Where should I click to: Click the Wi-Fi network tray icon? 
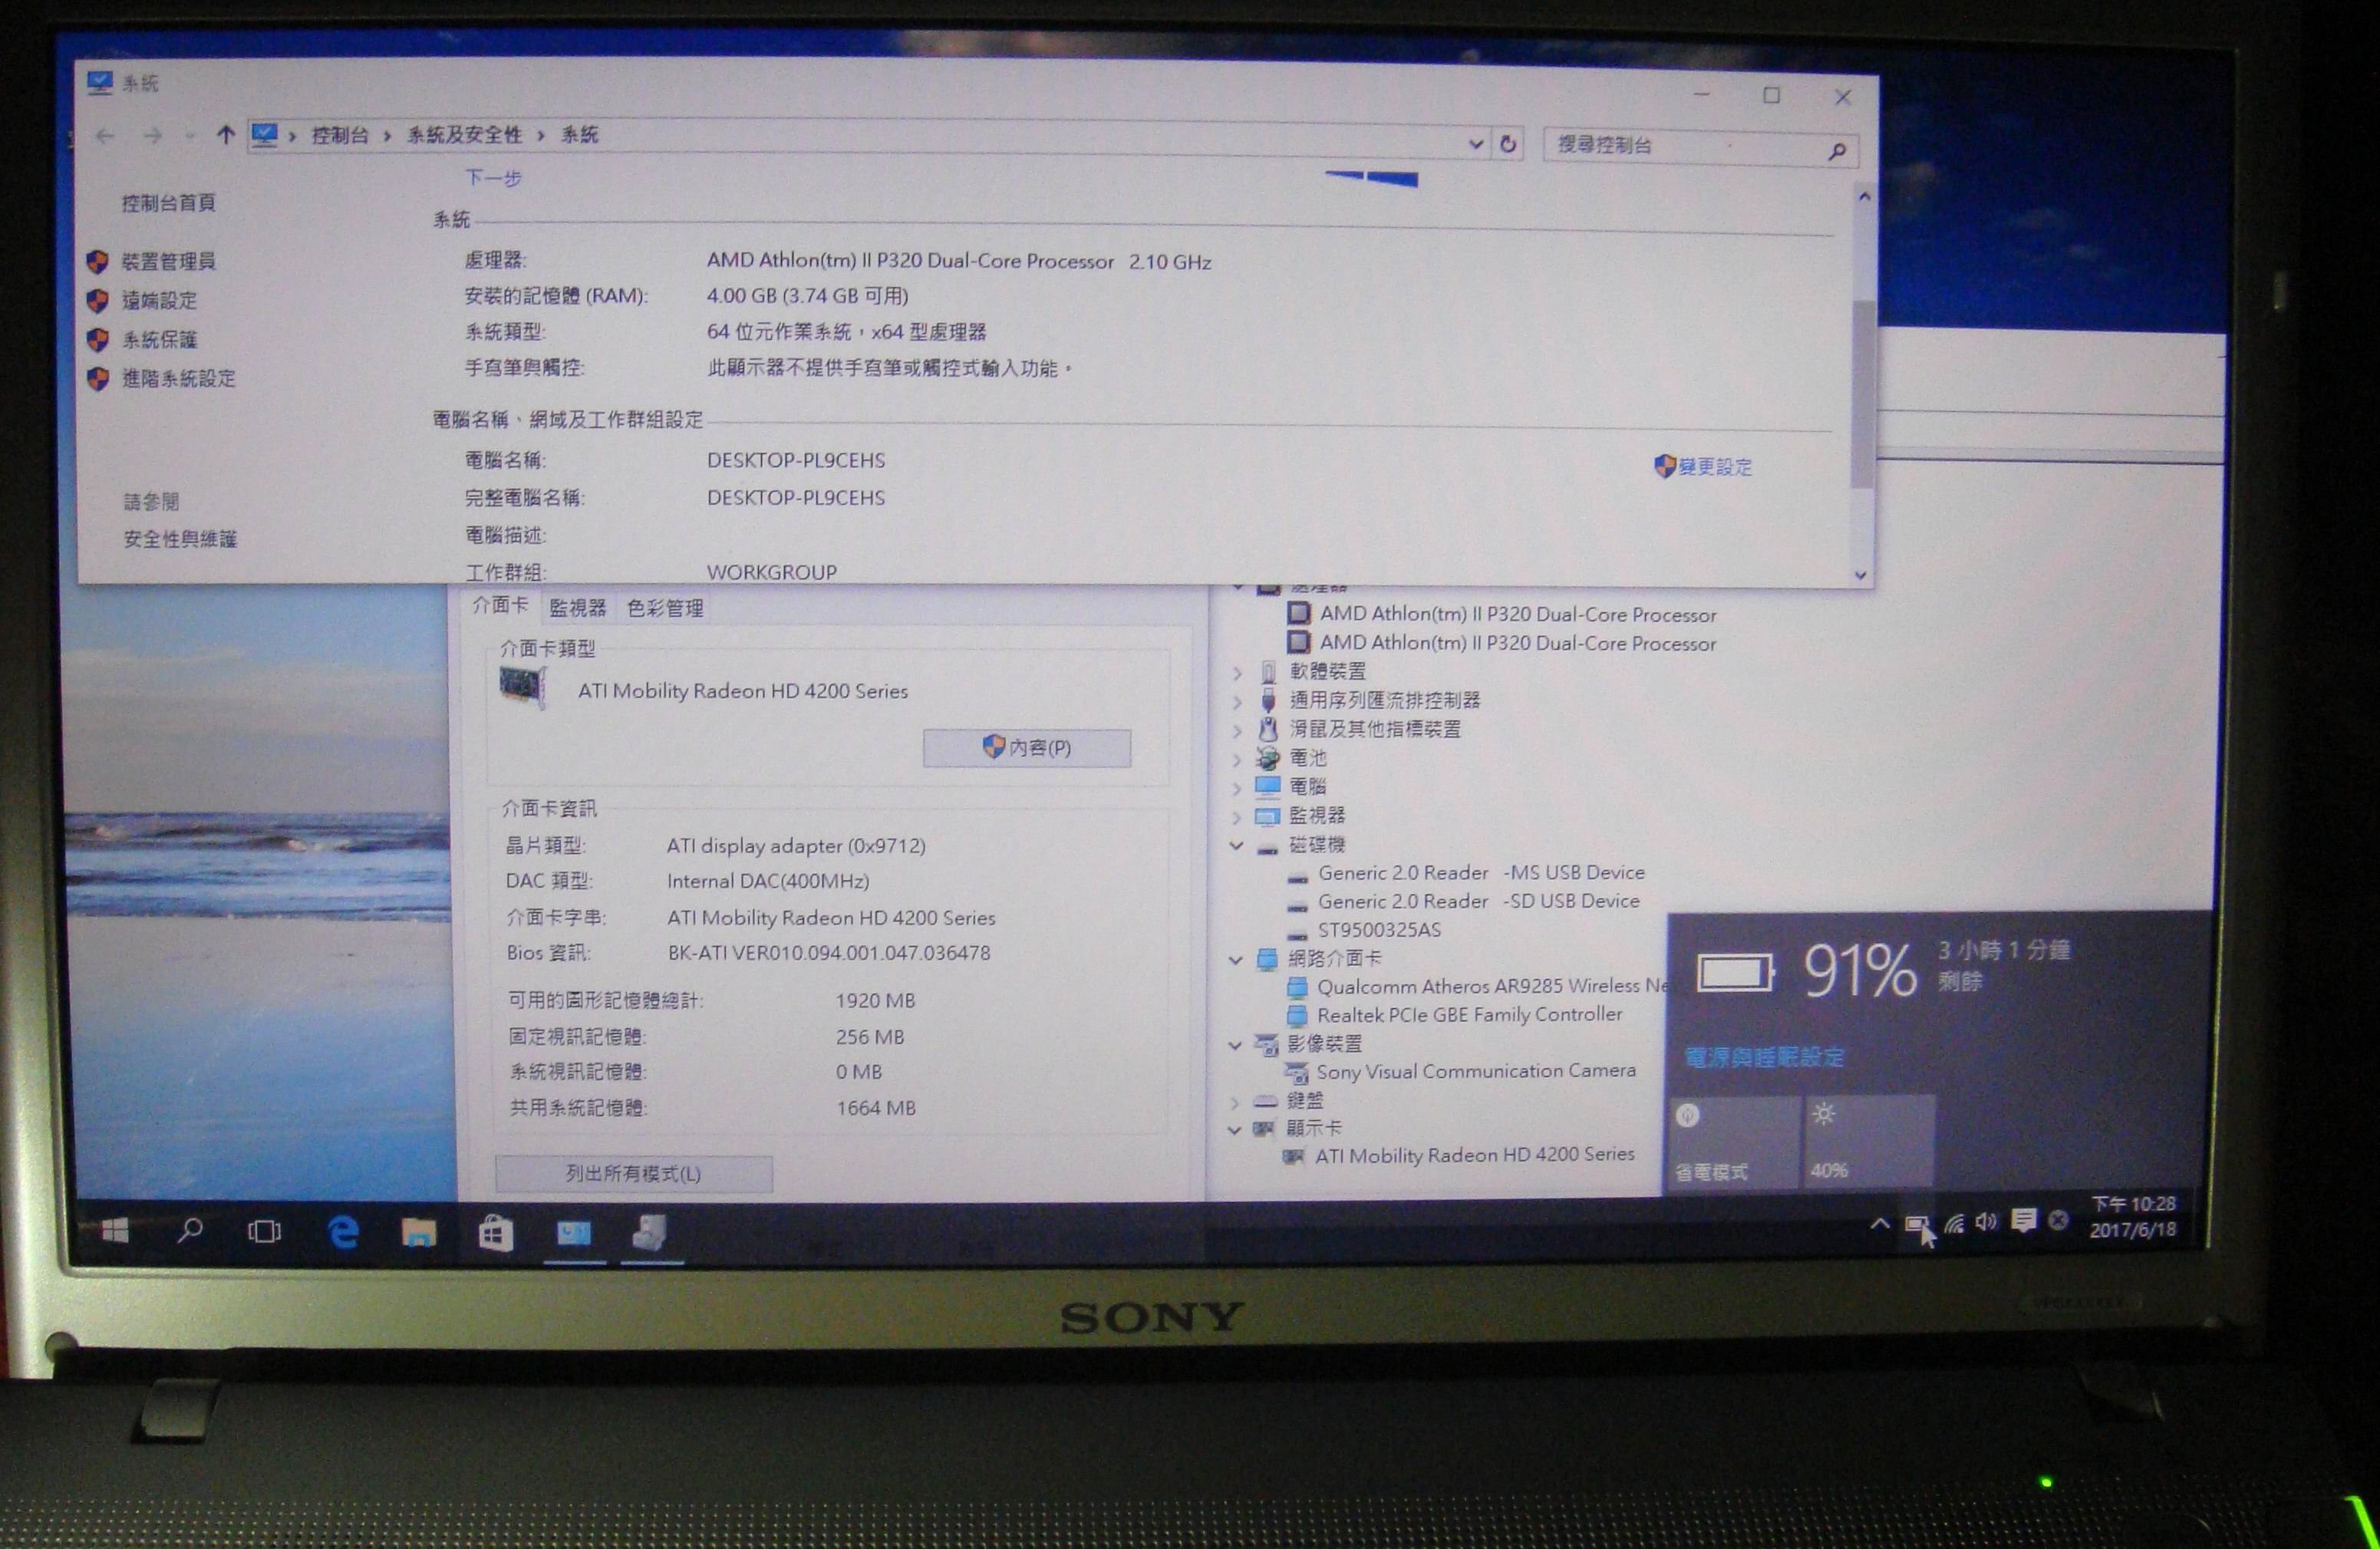[x=1953, y=1222]
